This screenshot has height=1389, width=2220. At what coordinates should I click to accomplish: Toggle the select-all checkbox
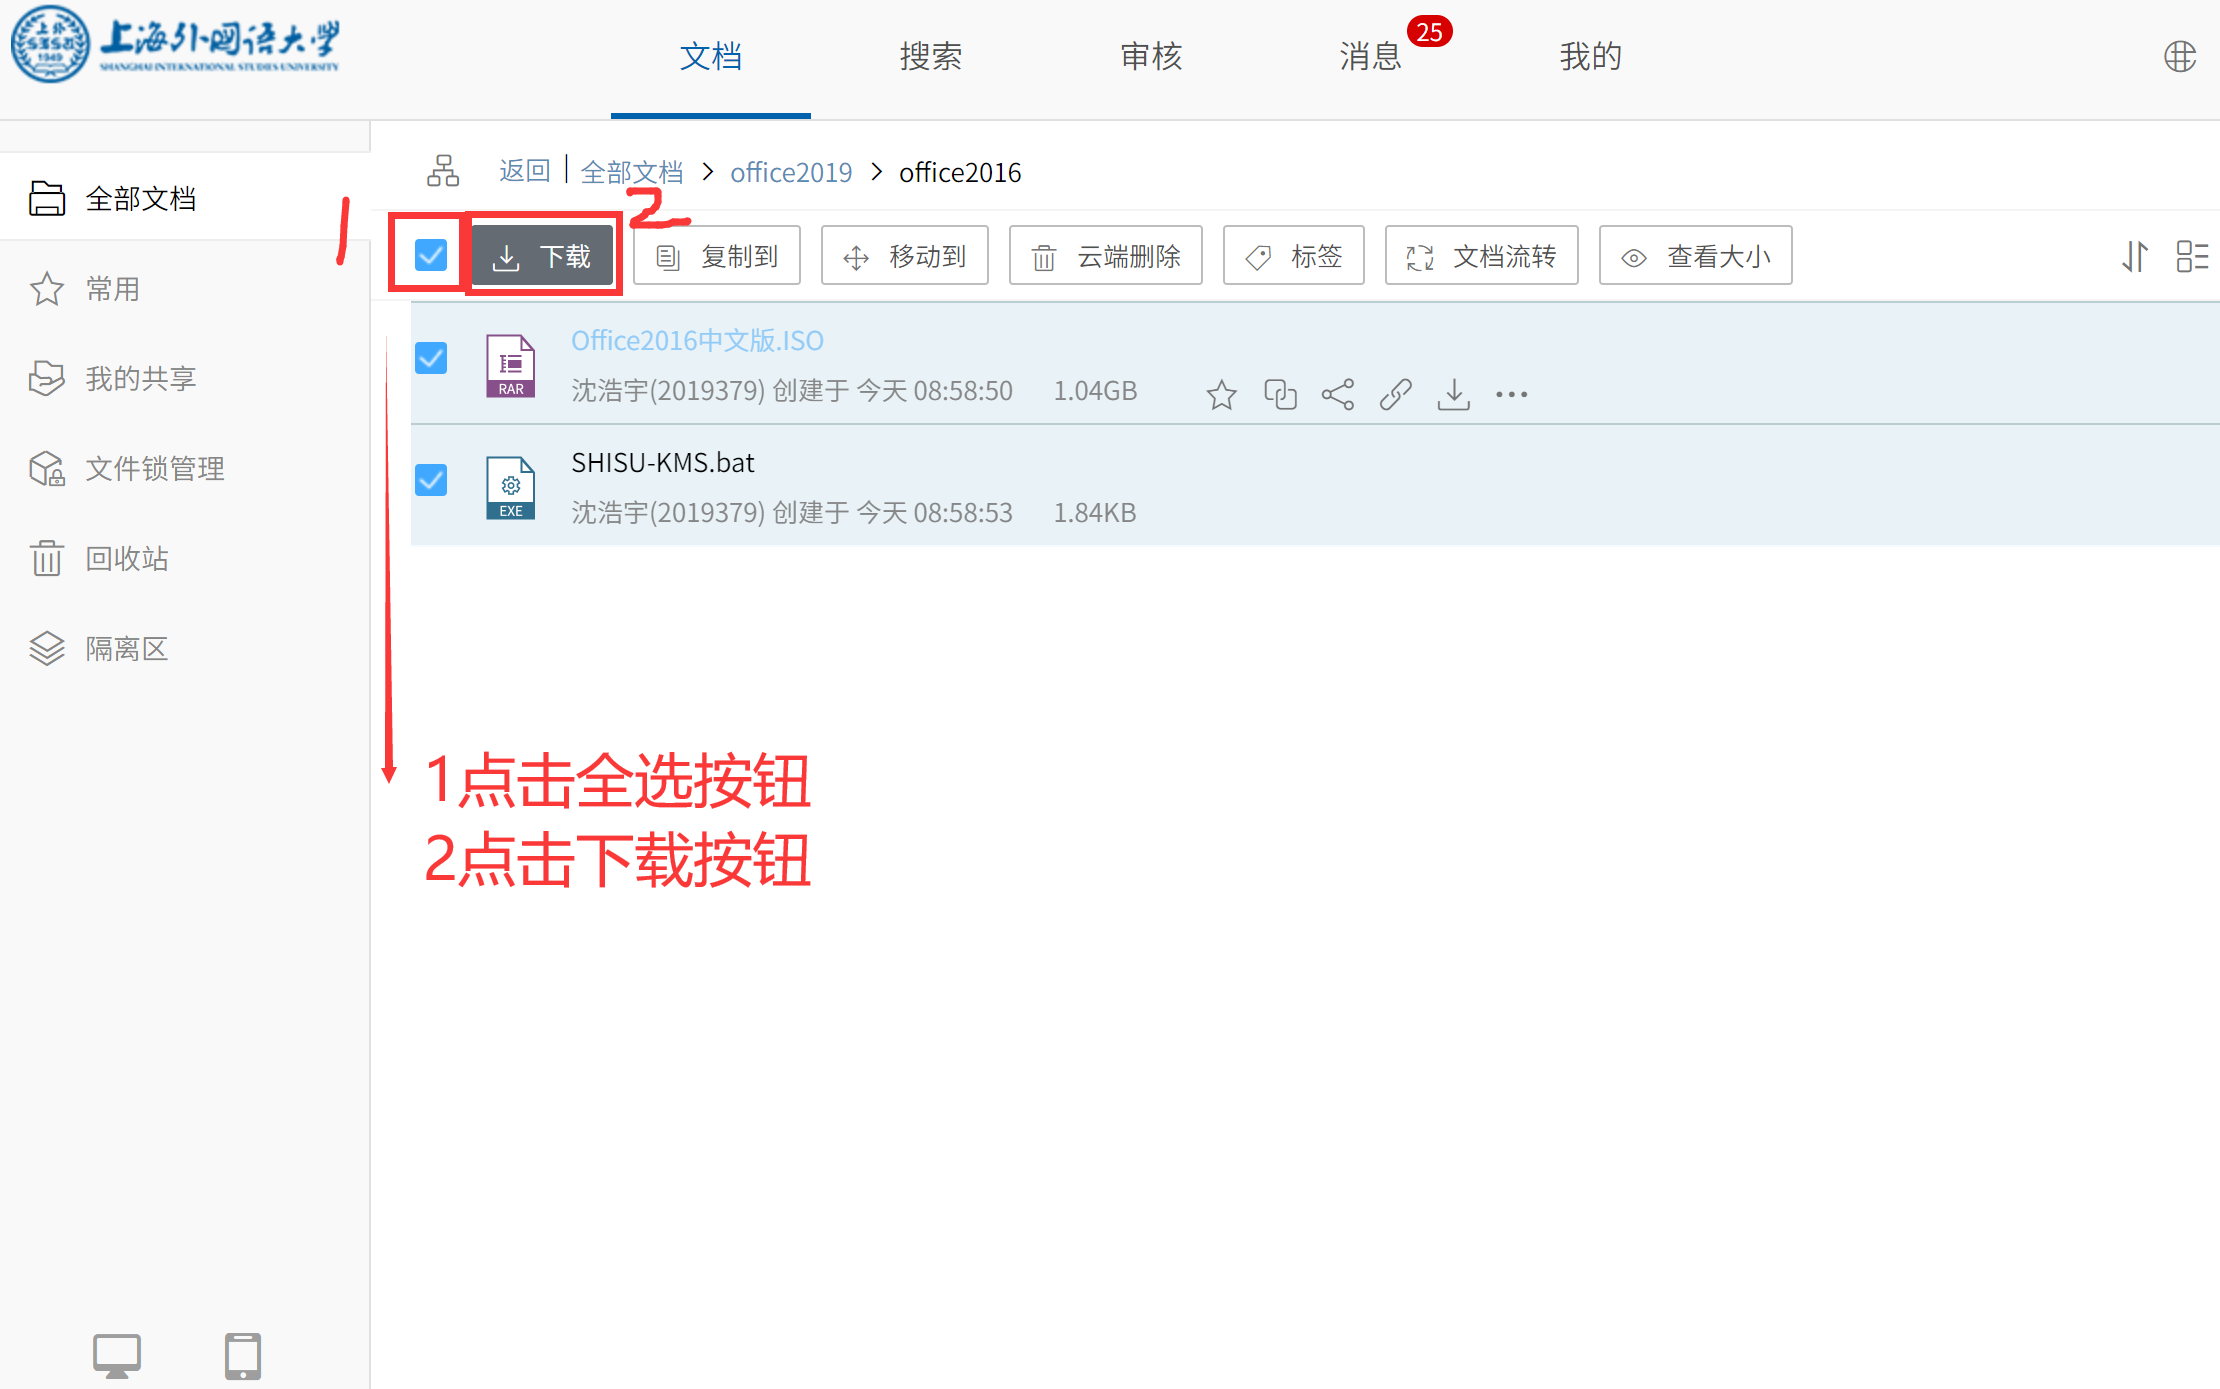(x=431, y=256)
